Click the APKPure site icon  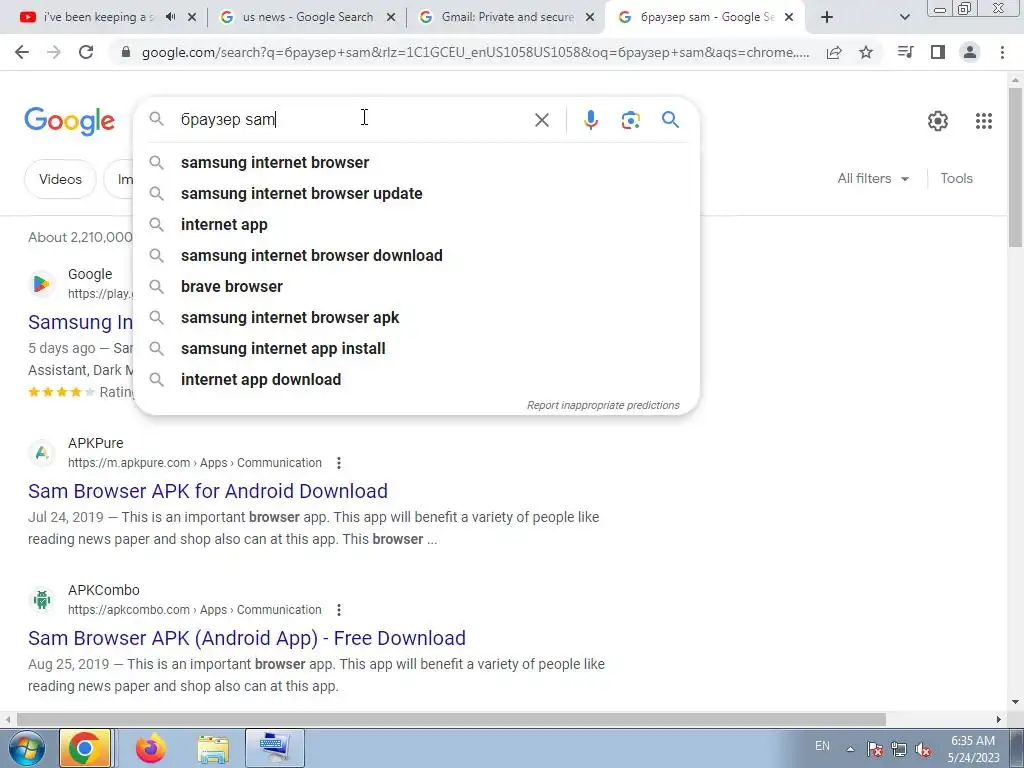pos(42,452)
